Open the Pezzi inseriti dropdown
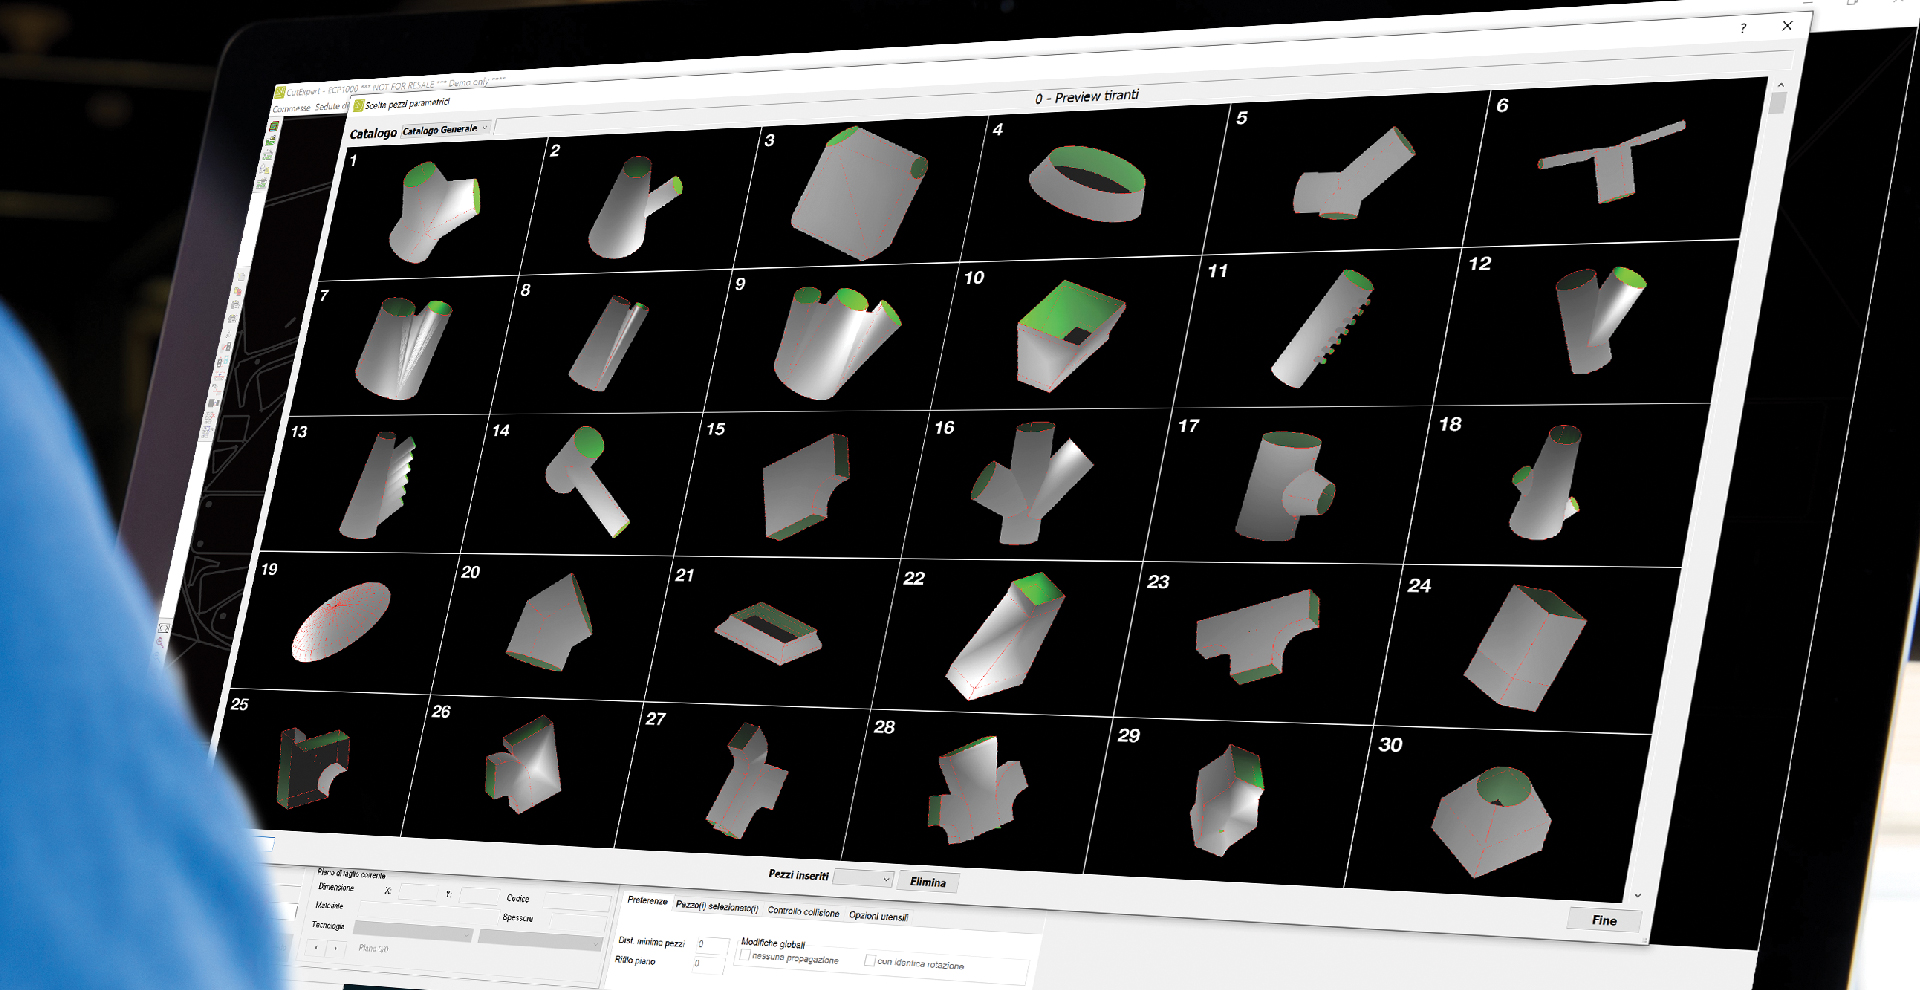 click(863, 878)
